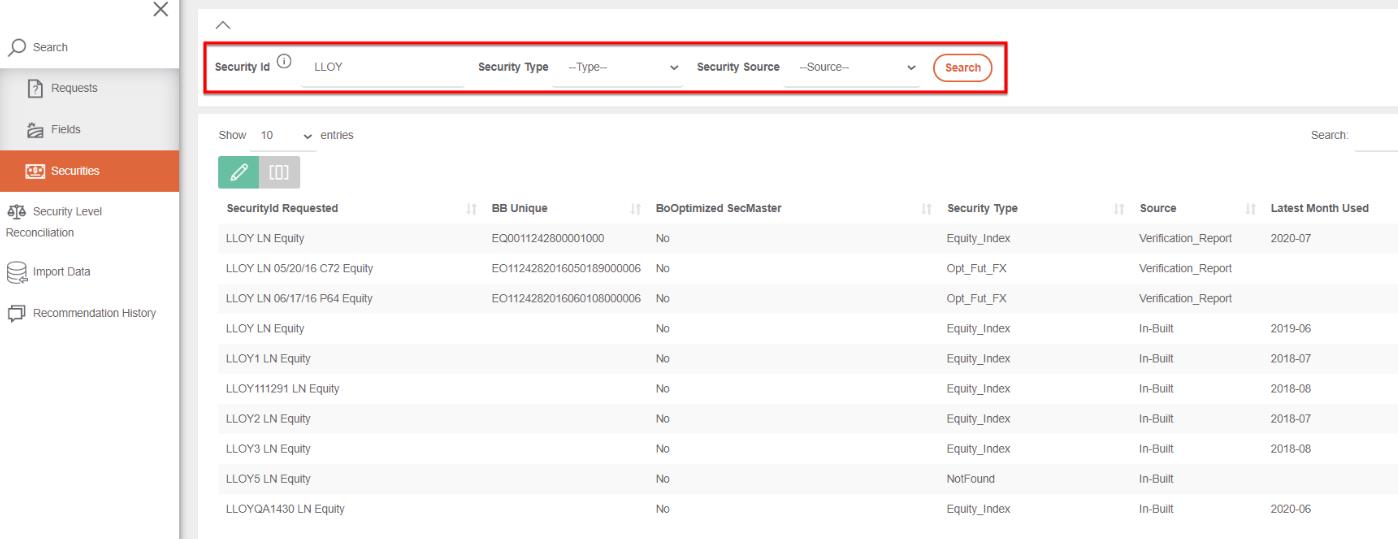The image size is (1398, 539).
Task: Click the Security Id info icon
Action: [285, 66]
